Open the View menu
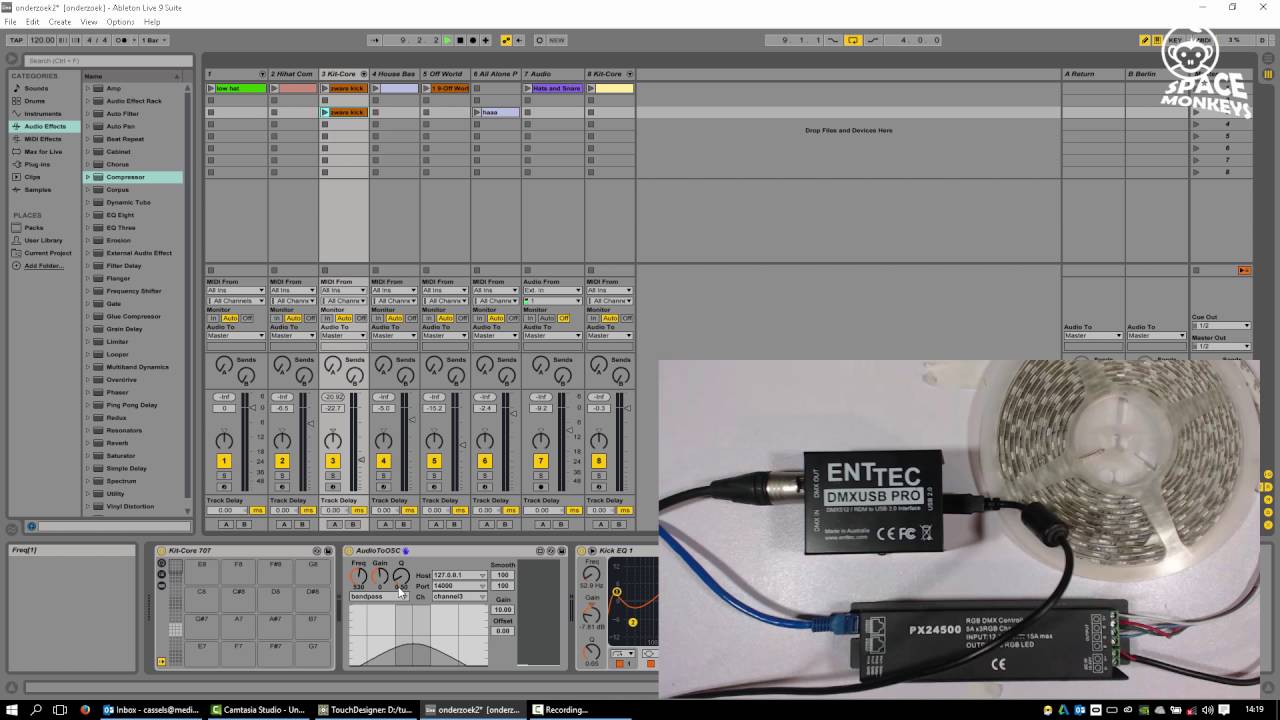Viewport: 1280px width, 720px height. point(89,22)
